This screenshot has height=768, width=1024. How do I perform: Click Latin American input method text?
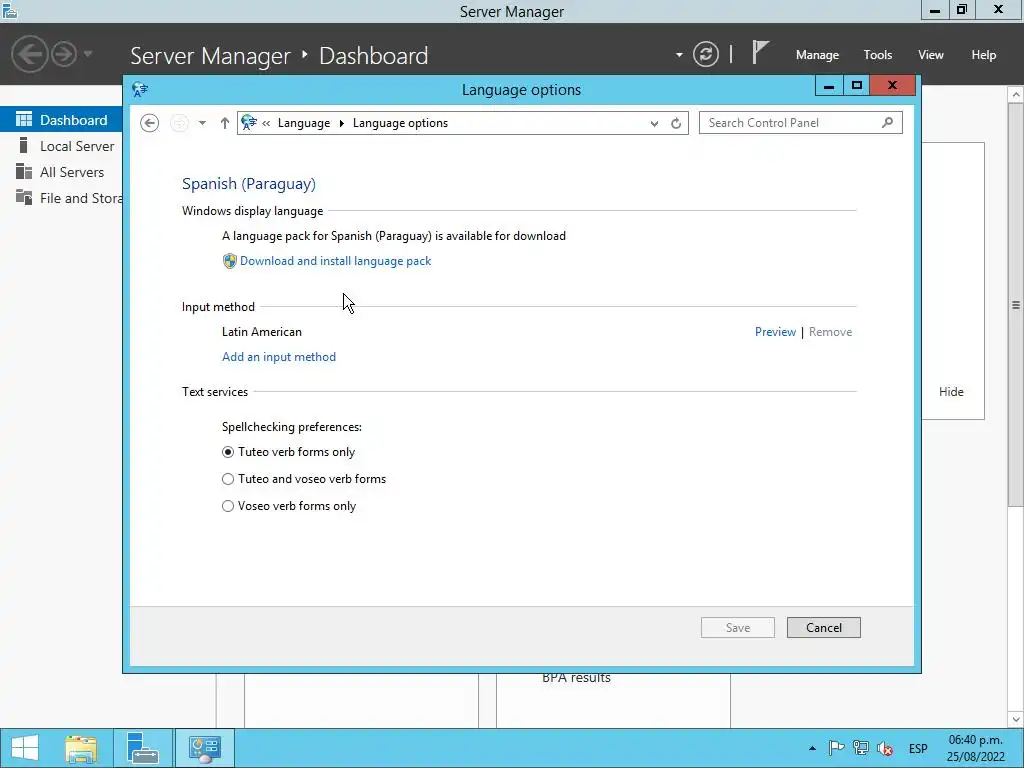pos(262,332)
